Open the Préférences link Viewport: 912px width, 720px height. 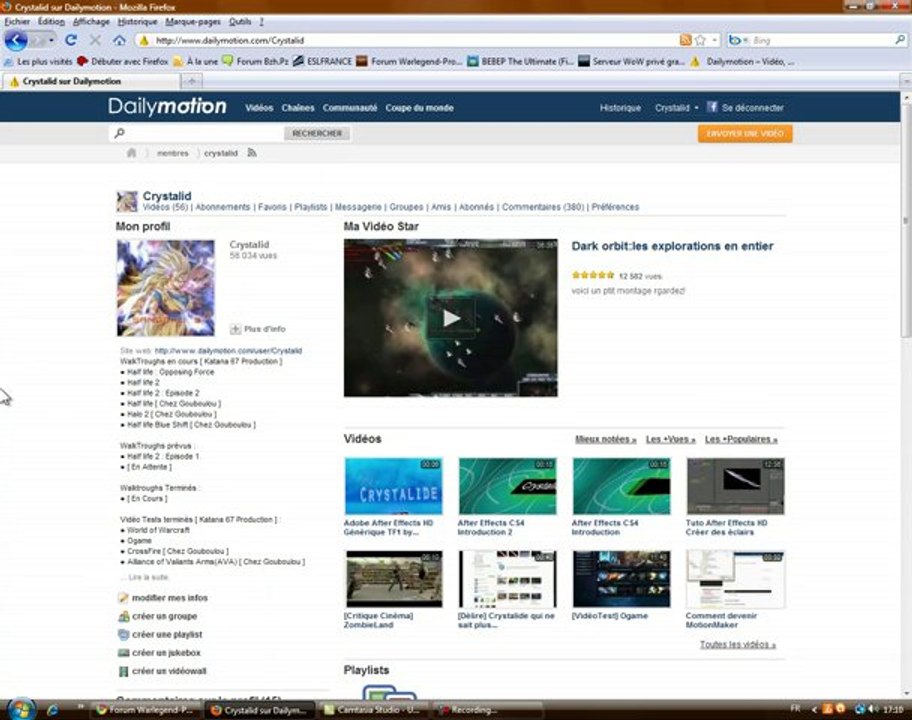(x=615, y=207)
